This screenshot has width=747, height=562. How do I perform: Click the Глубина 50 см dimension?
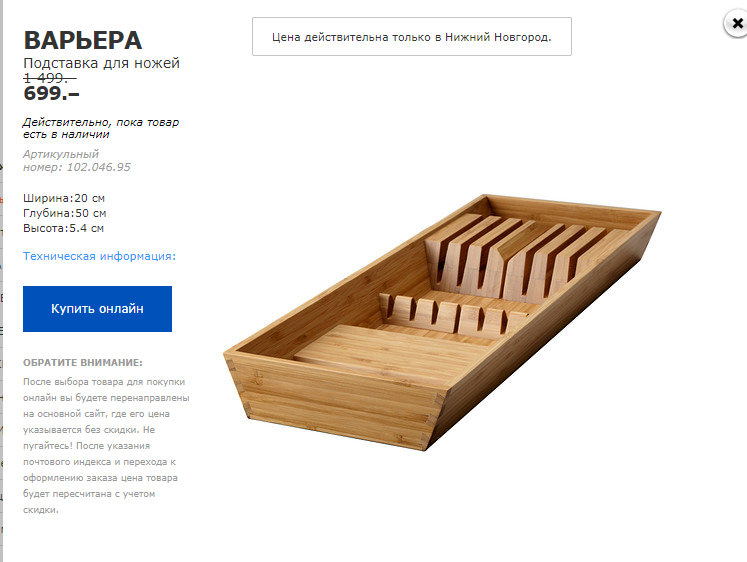[65, 213]
